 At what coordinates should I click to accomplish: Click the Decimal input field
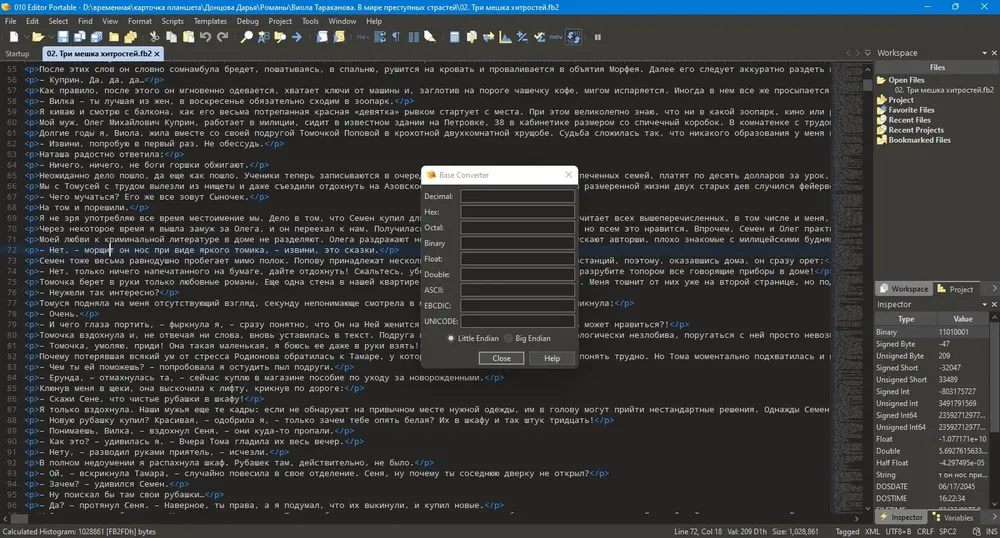pos(517,196)
